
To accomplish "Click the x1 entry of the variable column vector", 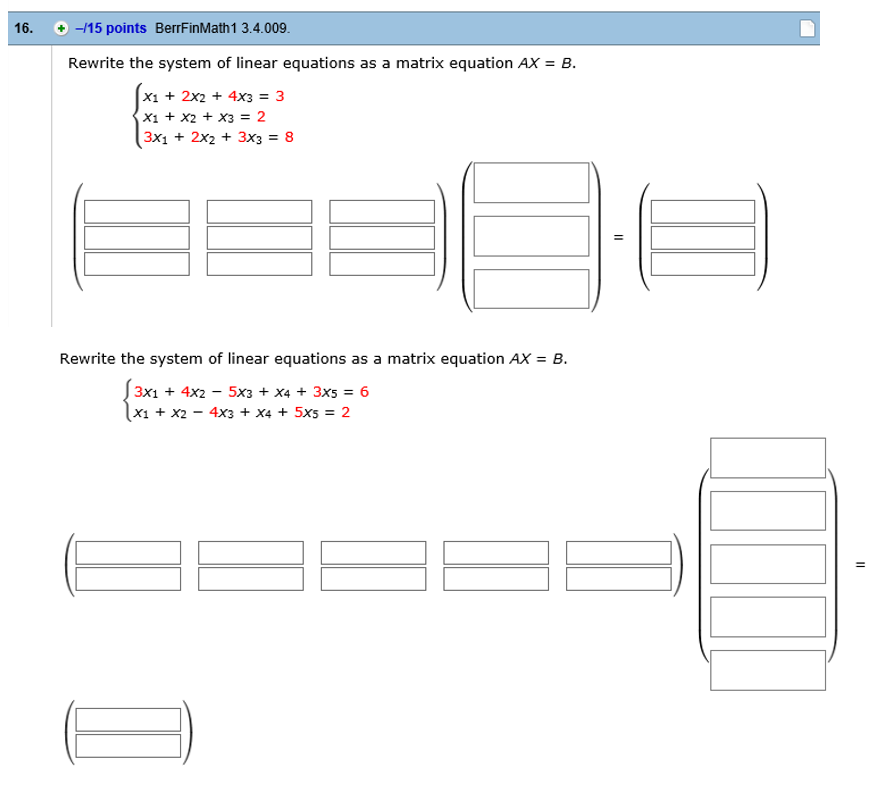I will click(x=531, y=184).
